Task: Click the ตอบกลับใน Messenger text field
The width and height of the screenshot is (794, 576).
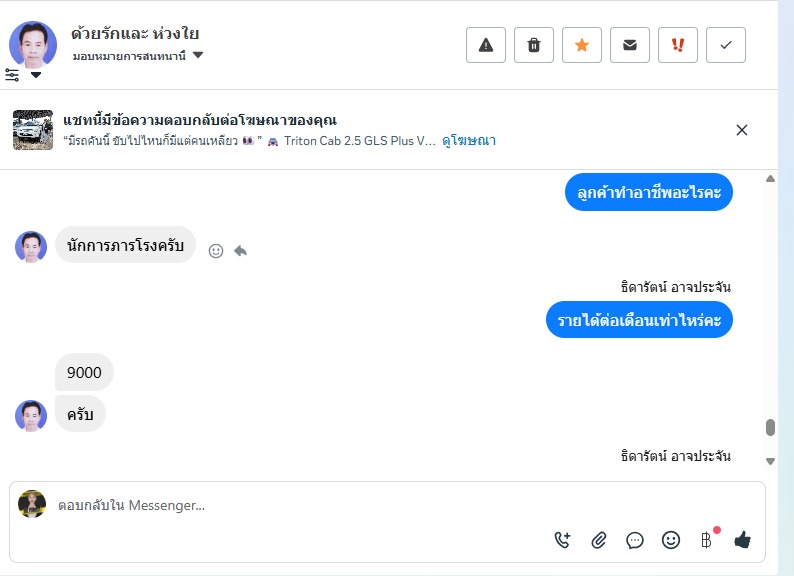Action: [300, 506]
